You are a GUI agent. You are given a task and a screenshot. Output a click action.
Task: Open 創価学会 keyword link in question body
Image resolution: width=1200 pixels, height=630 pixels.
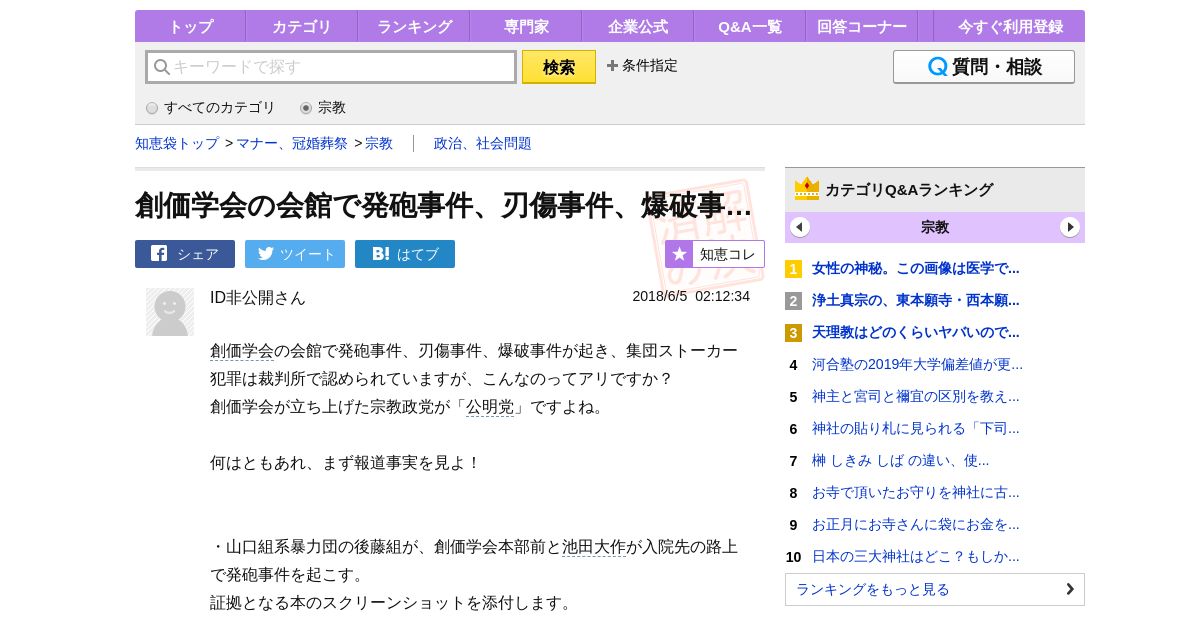click(242, 351)
